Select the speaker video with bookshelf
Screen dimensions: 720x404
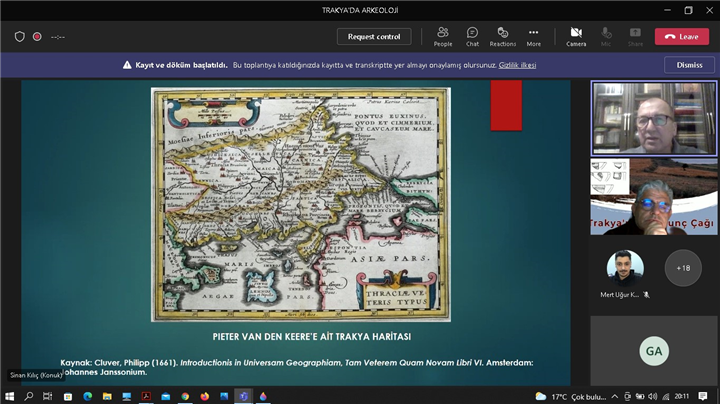653,118
